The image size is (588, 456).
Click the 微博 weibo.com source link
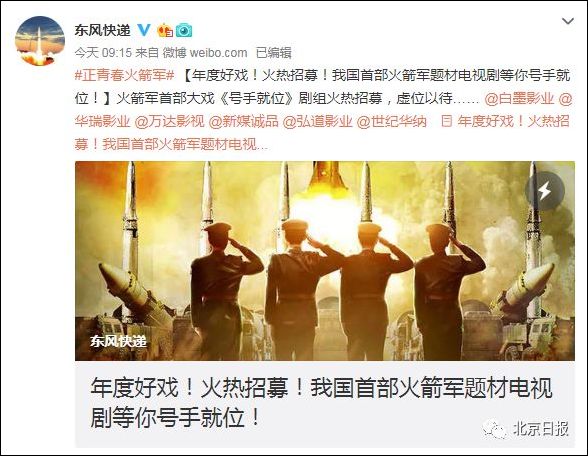click(205, 53)
